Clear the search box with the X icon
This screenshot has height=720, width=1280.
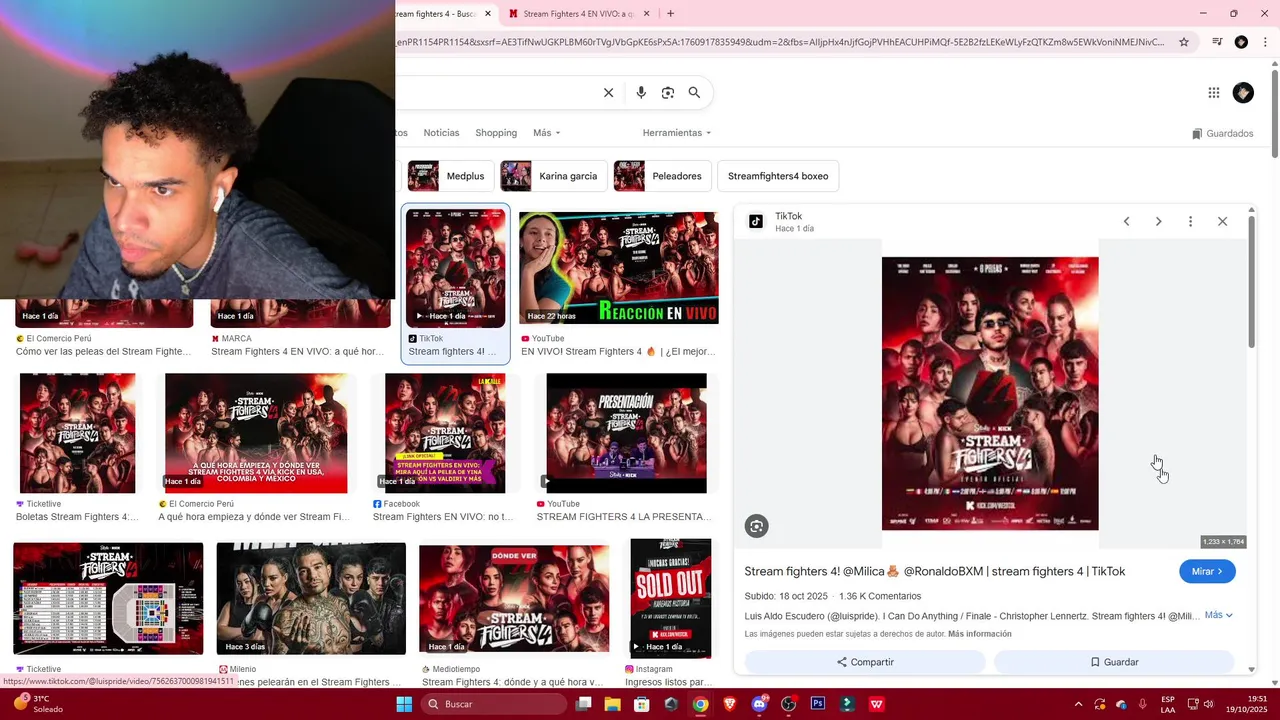(x=608, y=93)
